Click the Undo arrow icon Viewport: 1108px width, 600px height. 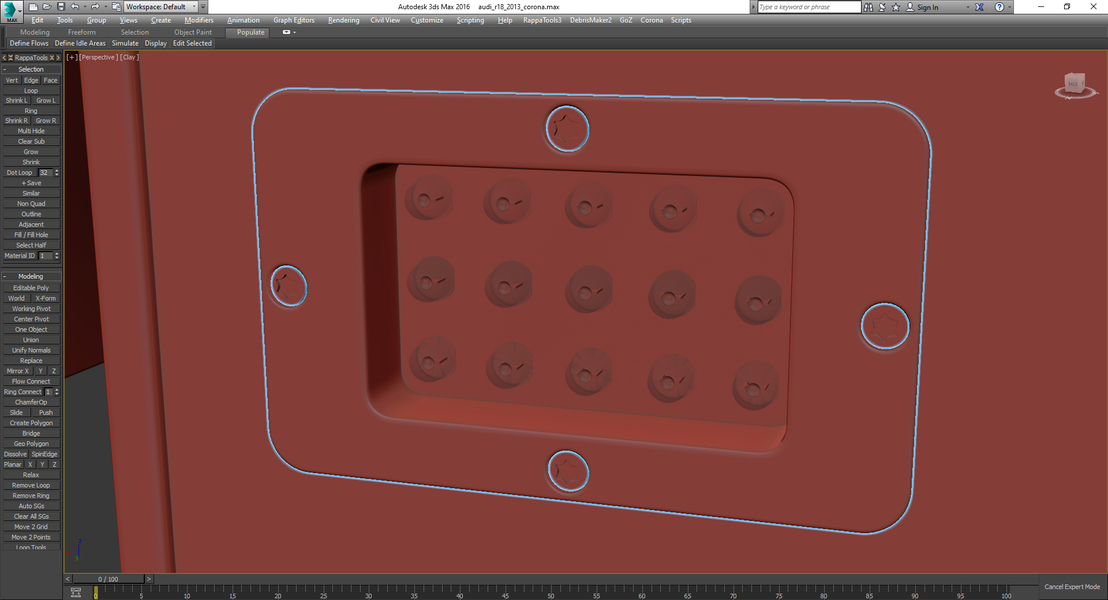pos(74,6)
